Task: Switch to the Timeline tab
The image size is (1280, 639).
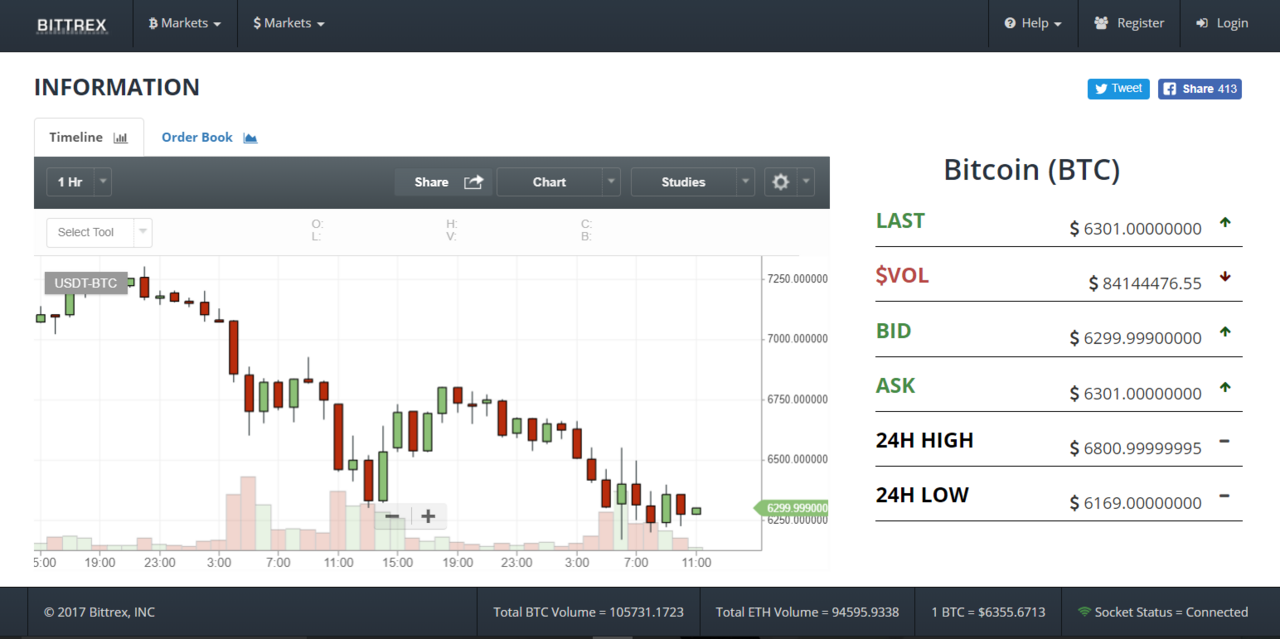Action: (x=89, y=138)
